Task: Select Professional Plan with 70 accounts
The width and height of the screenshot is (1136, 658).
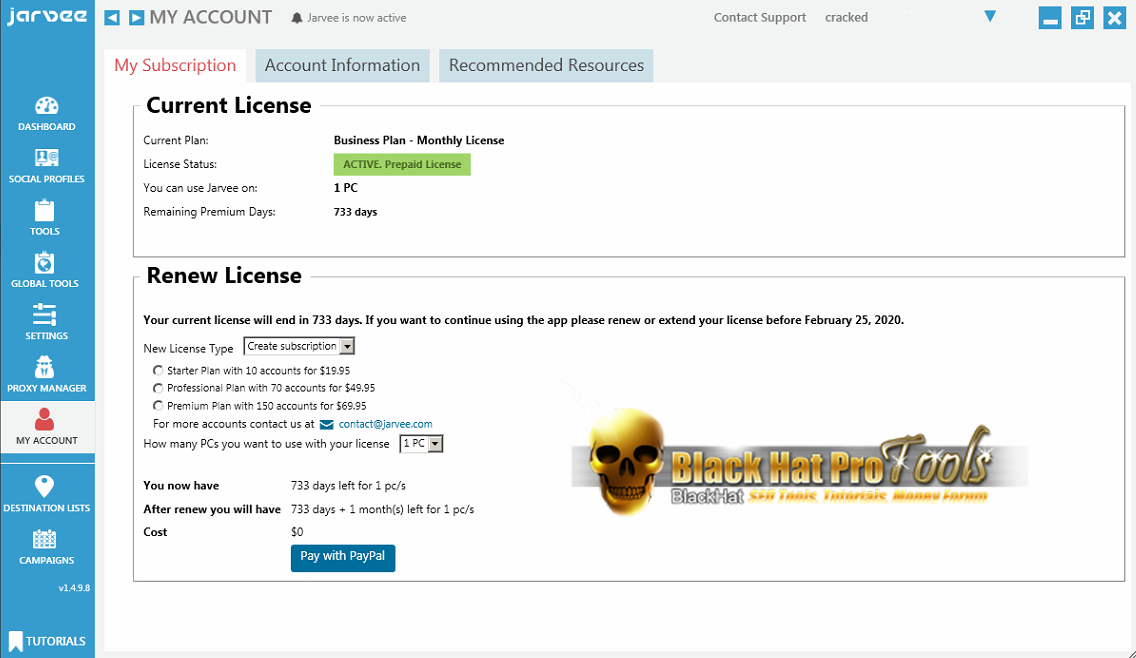Action: pos(158,388)
